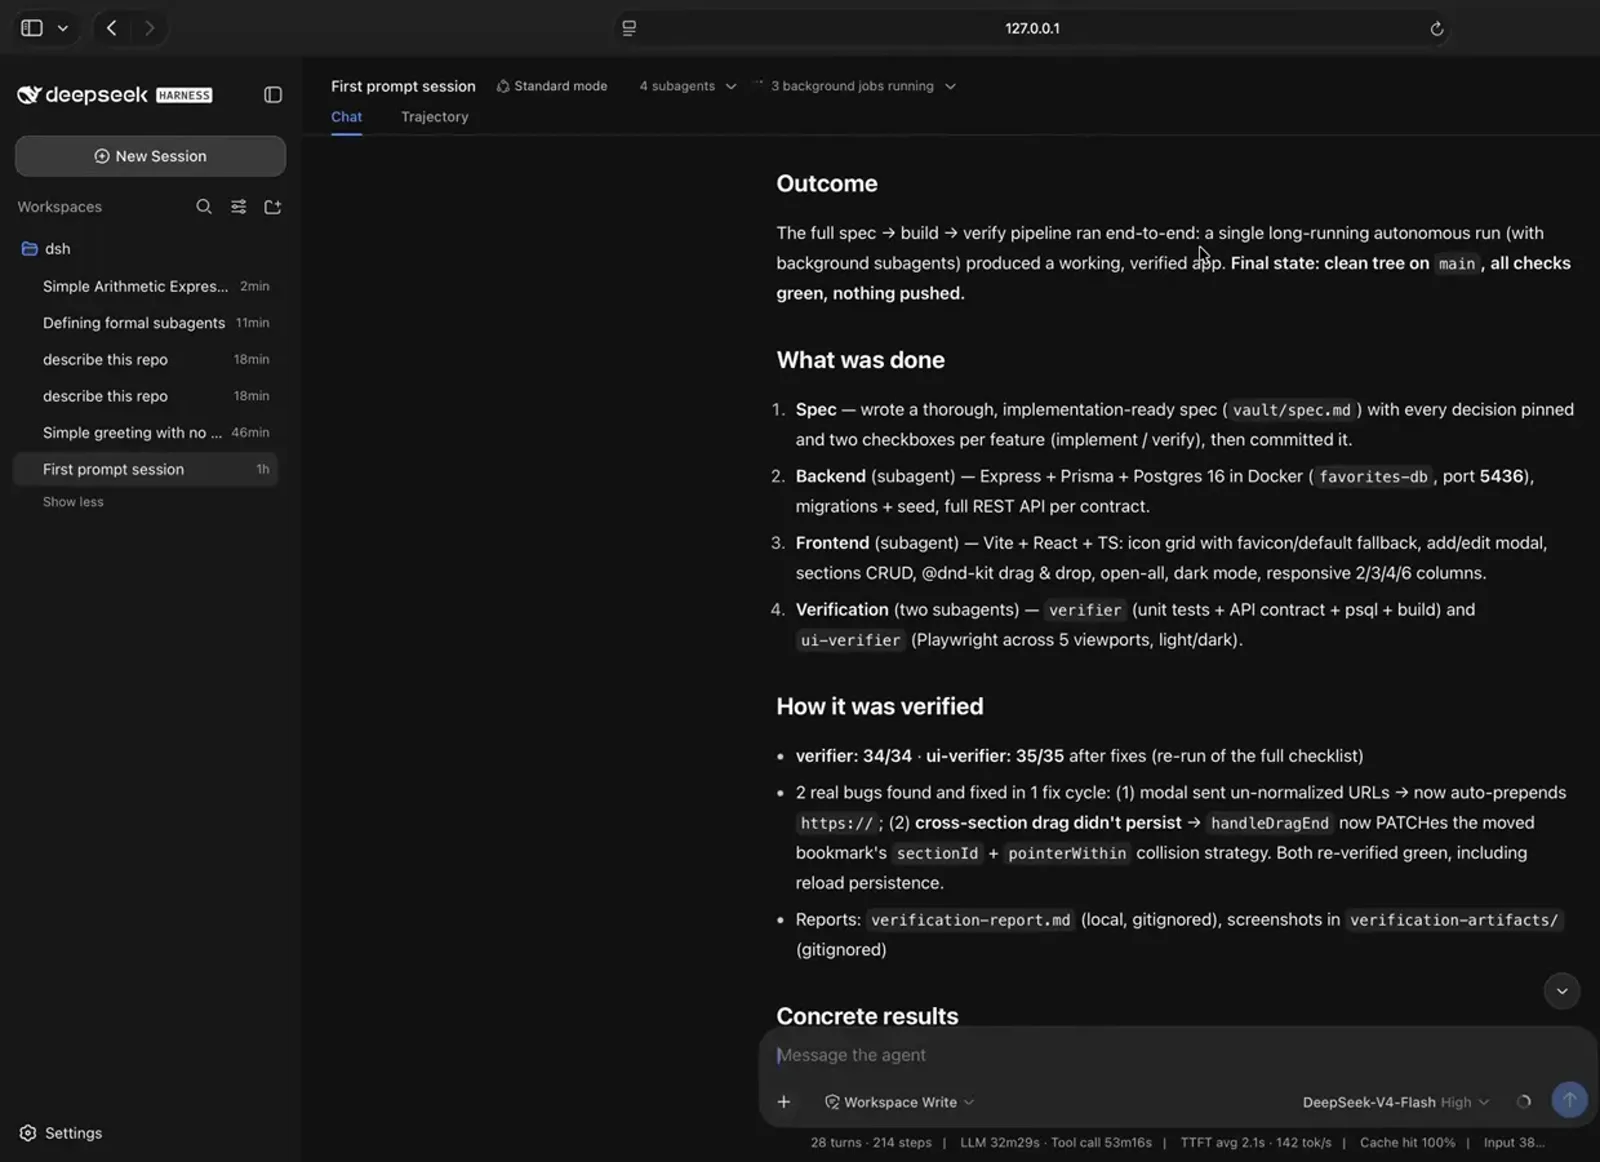1600x1162 pixels.
Task: Click the First prompt session title
Action: (x=403, y=86)
